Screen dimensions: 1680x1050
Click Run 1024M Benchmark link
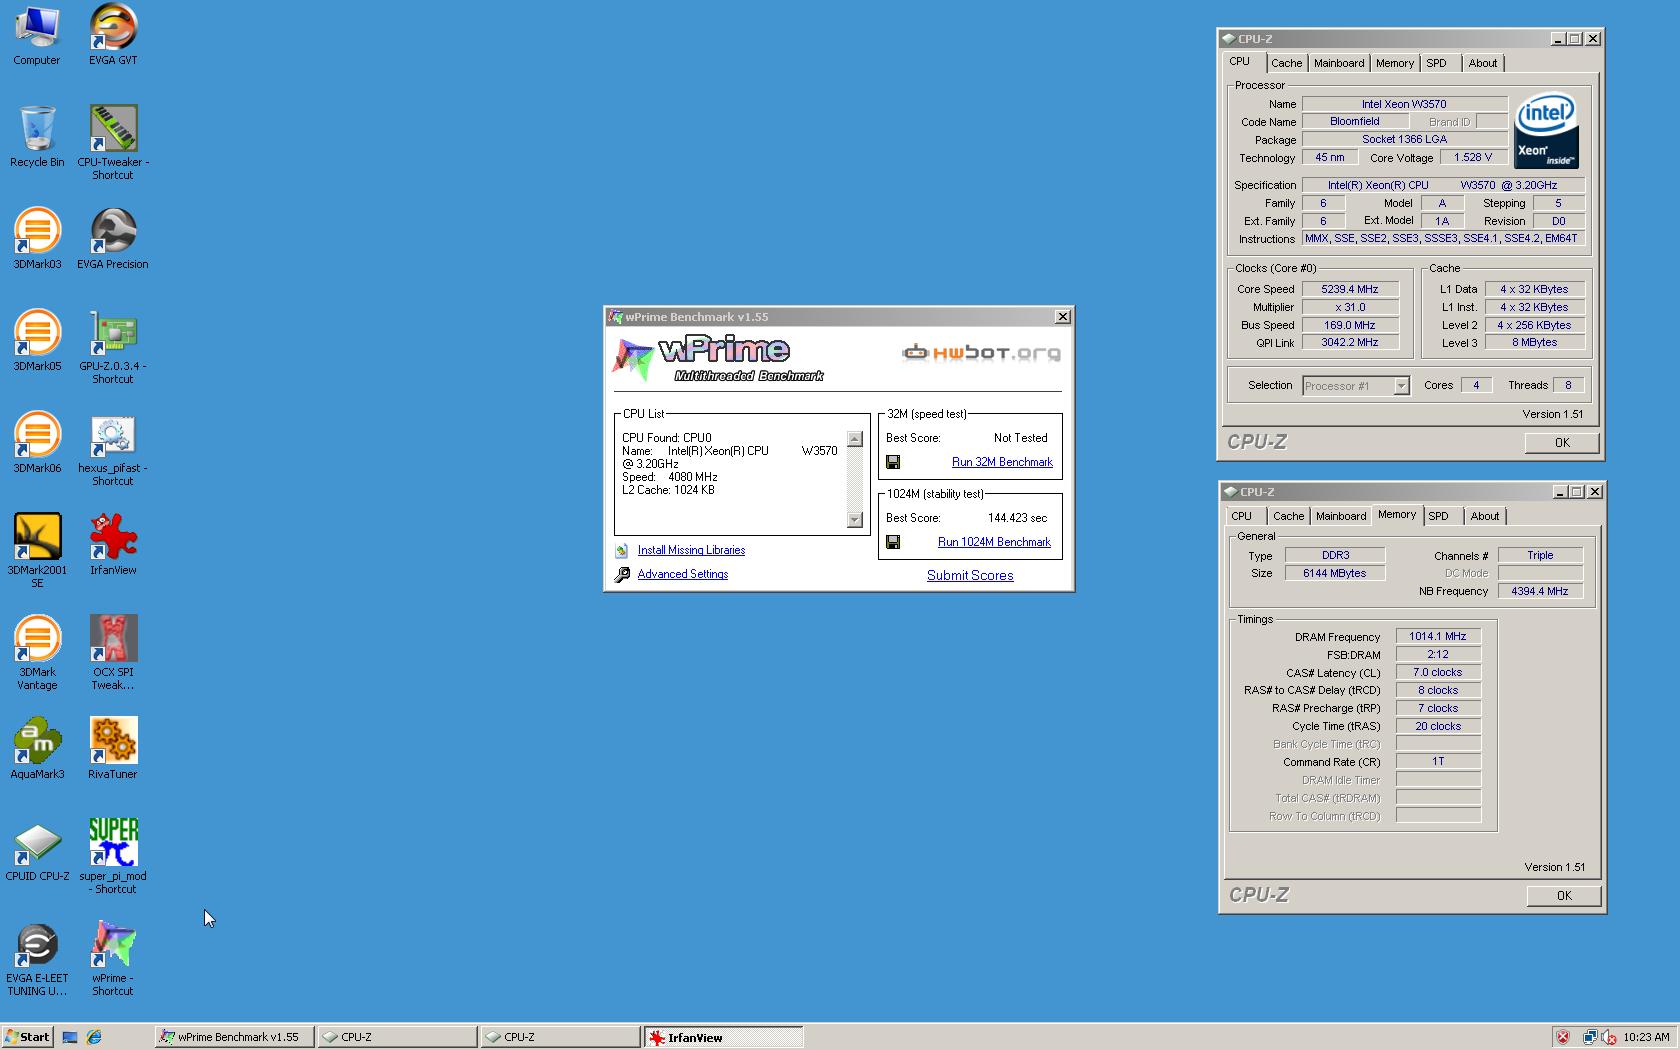[x=994, y=542]
